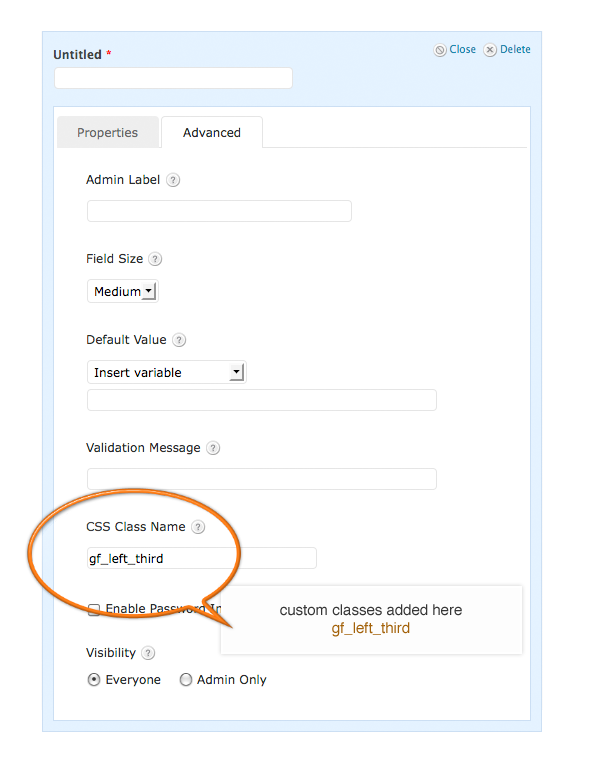590x767 pixels.
Task: Click the Close circle icon
Action: point(440,50)
